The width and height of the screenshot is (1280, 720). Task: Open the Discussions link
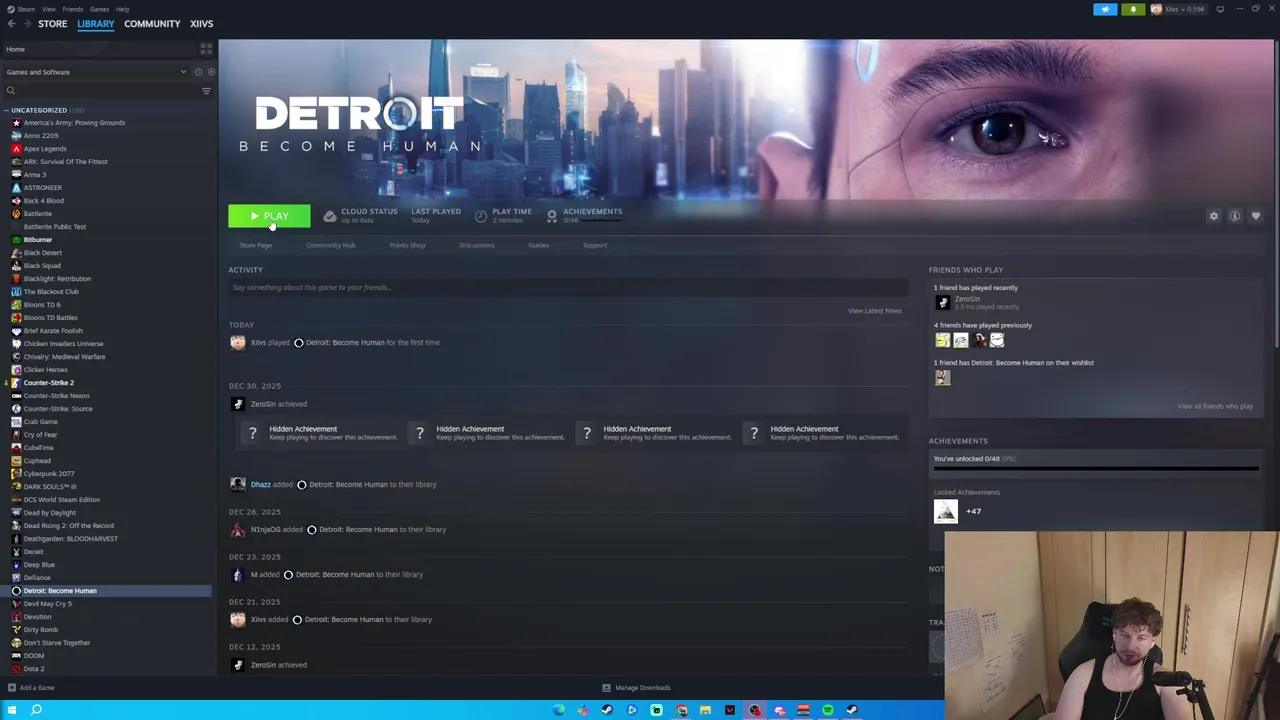point(476,245)
